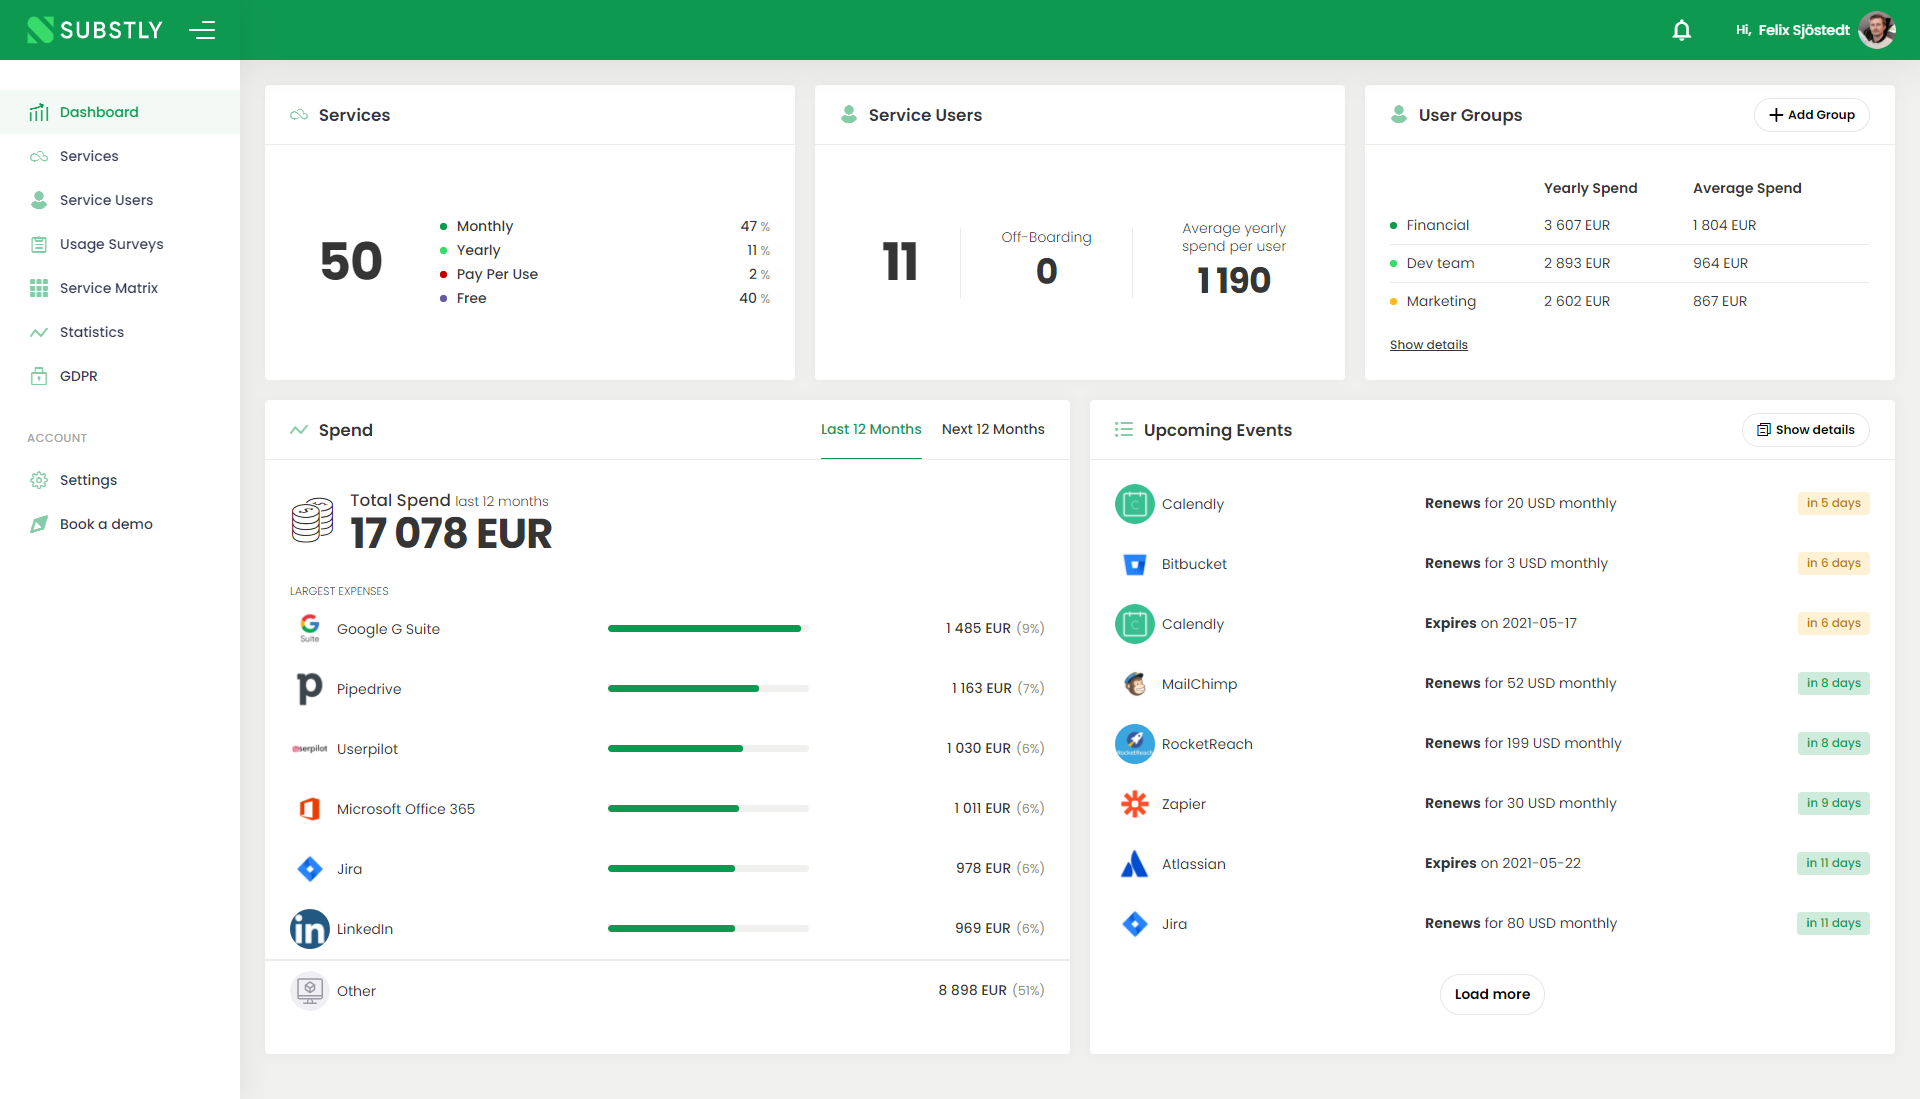The width and height of the screenshot is (1920, 1099).
Task: Click Show details link under User Groups
Action: click(1428, 344)
